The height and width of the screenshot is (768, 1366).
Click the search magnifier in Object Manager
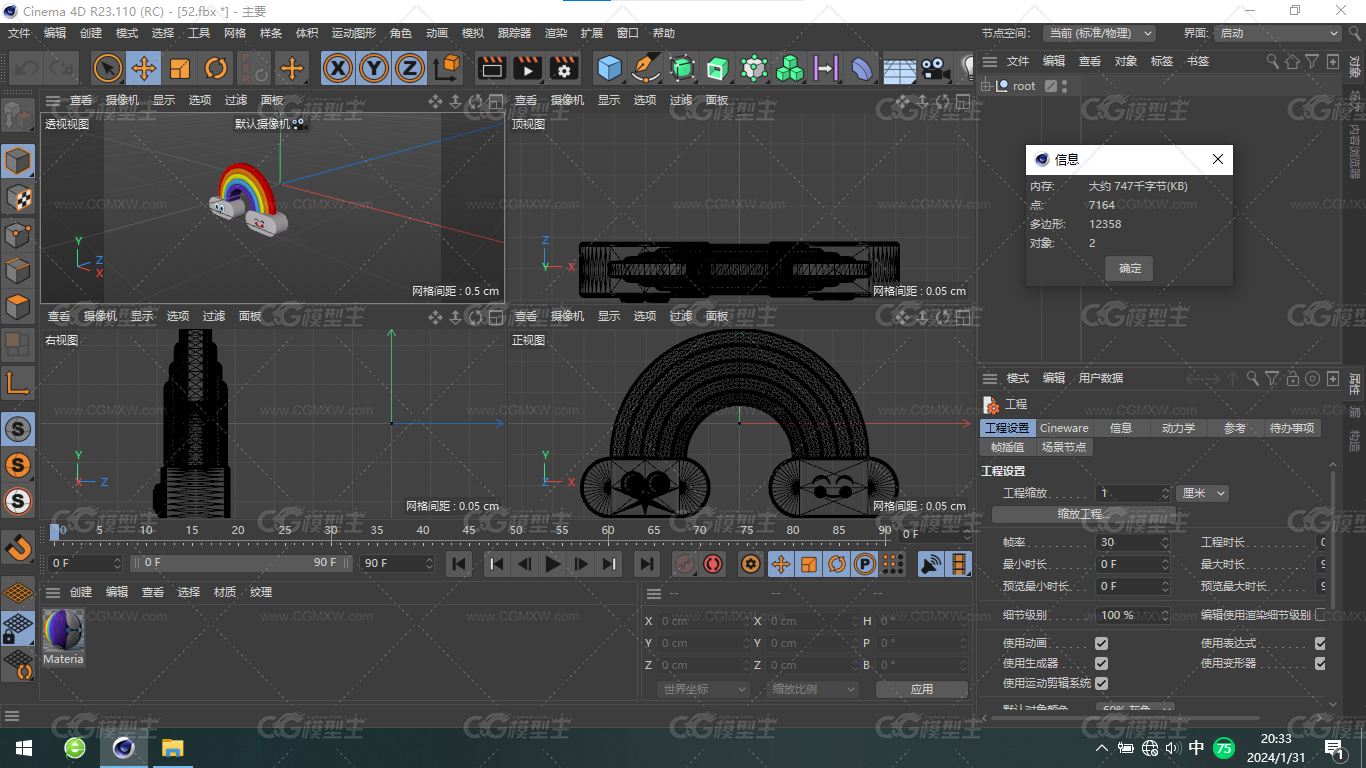1273,61
